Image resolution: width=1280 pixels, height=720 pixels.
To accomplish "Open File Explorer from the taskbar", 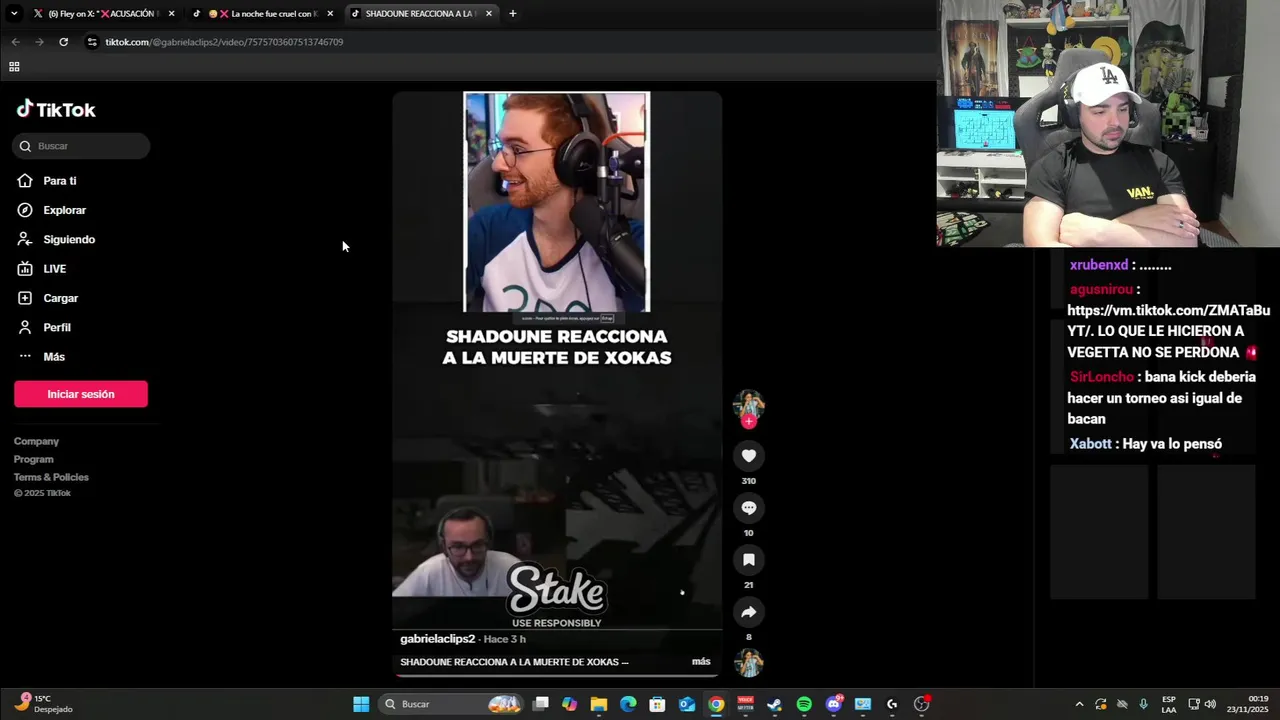I will pyautogui.click(x=599, y=704).
